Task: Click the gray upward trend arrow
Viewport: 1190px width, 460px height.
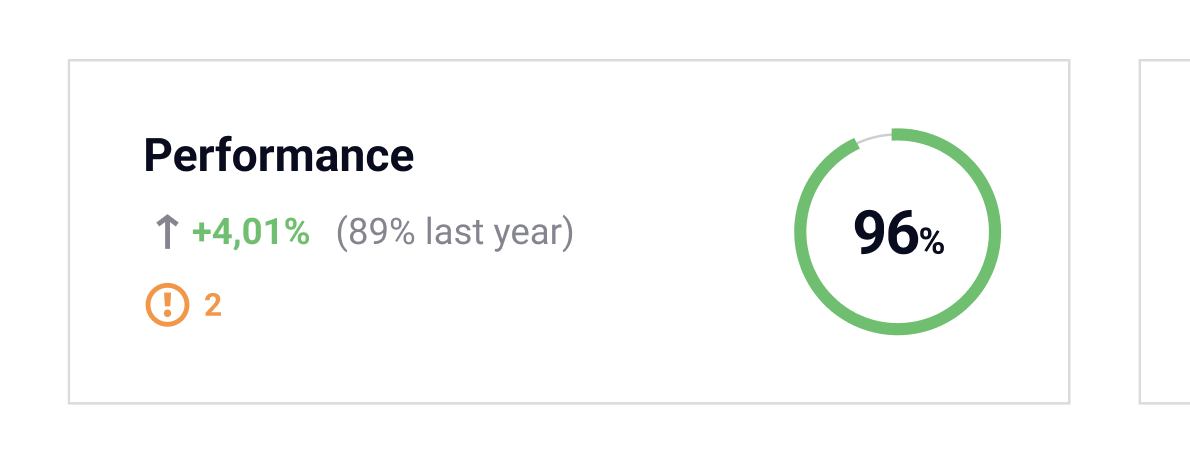Action: (x=166, y=233)
